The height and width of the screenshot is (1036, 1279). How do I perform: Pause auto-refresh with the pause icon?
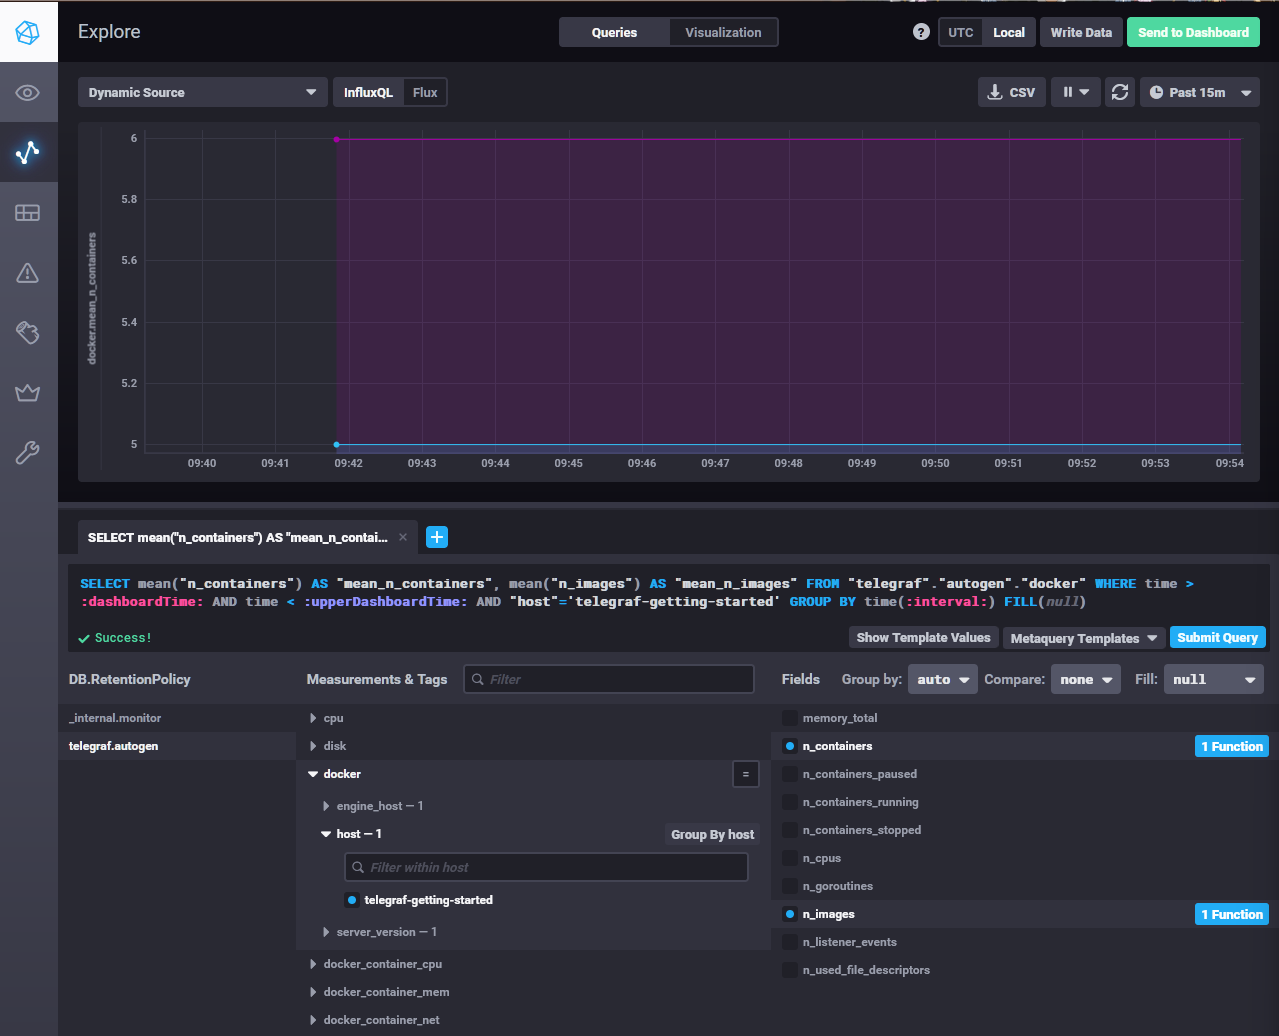point(1066,92)
